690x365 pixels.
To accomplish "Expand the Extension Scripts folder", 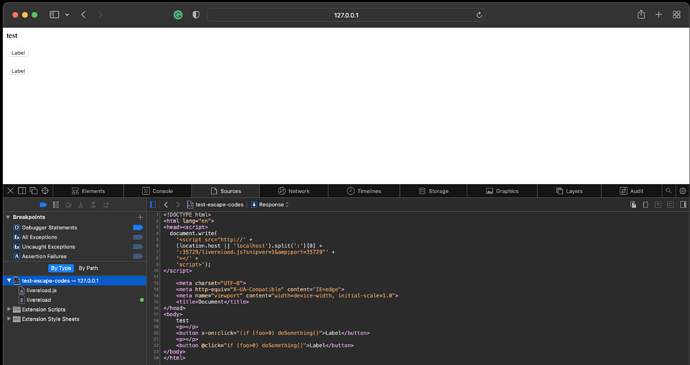I will pos(8,309).
